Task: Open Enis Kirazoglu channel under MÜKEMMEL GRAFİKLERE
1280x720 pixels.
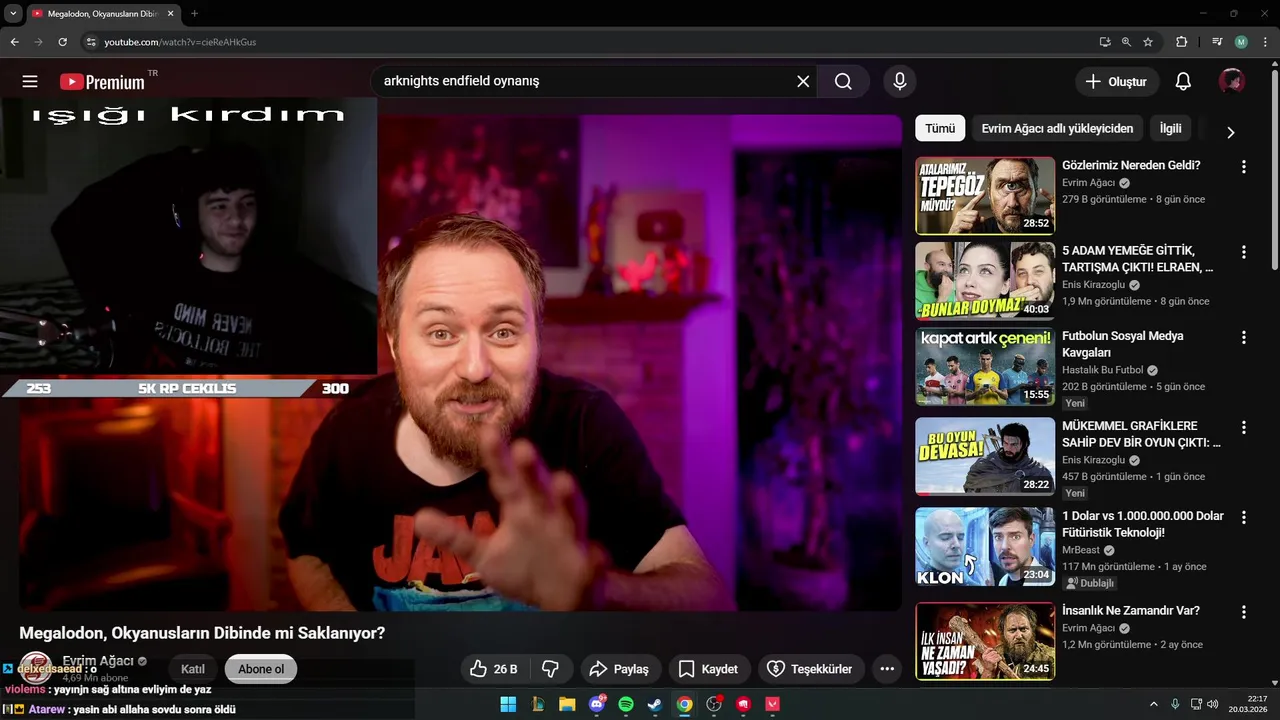Action: [x=1095, y=460]
